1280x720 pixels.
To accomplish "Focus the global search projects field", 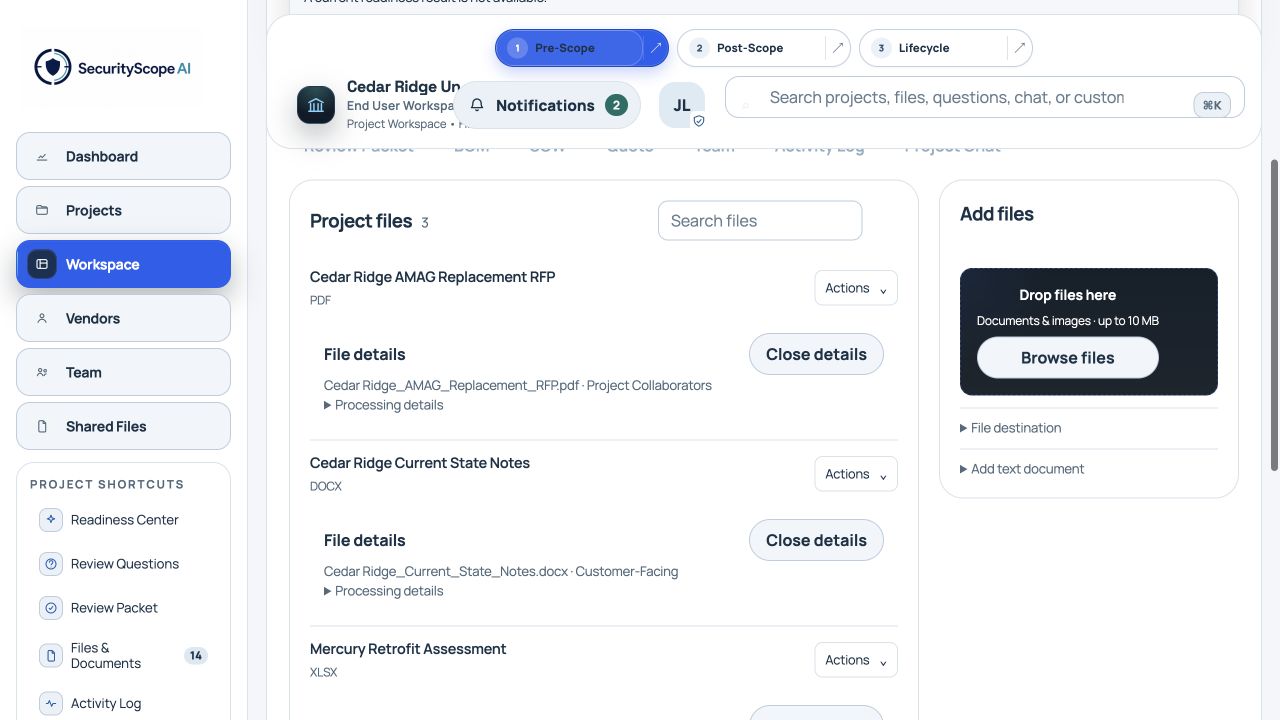I will [x=985, y=97].
